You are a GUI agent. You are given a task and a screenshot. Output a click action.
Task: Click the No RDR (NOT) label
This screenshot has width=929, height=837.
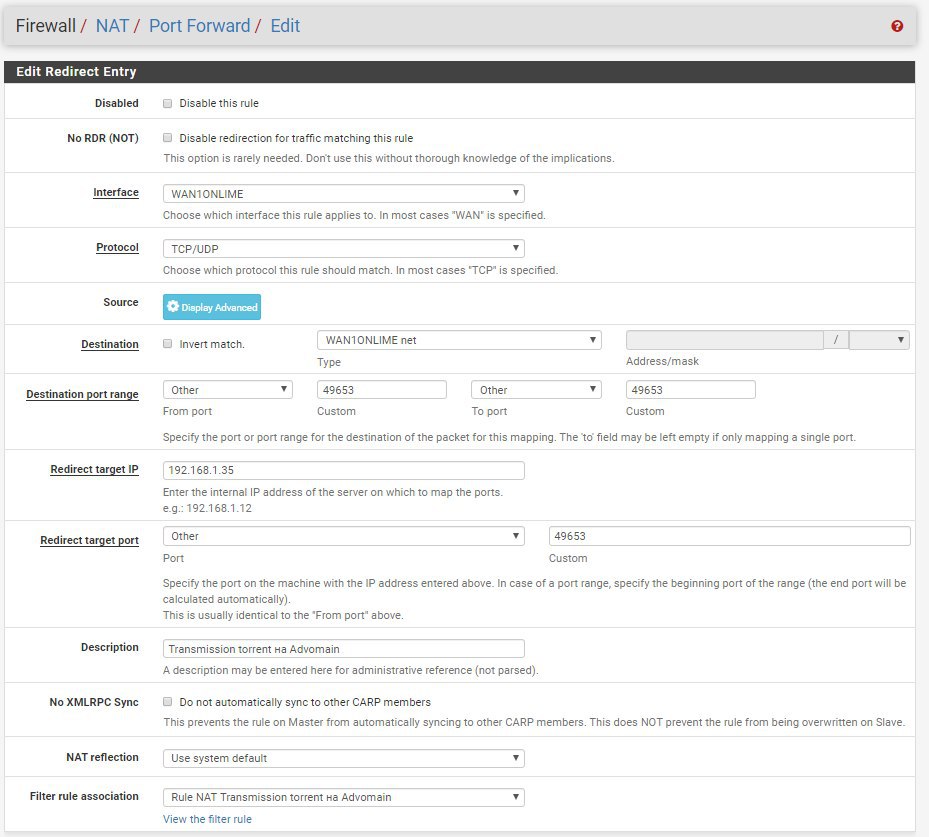point(102,138)
